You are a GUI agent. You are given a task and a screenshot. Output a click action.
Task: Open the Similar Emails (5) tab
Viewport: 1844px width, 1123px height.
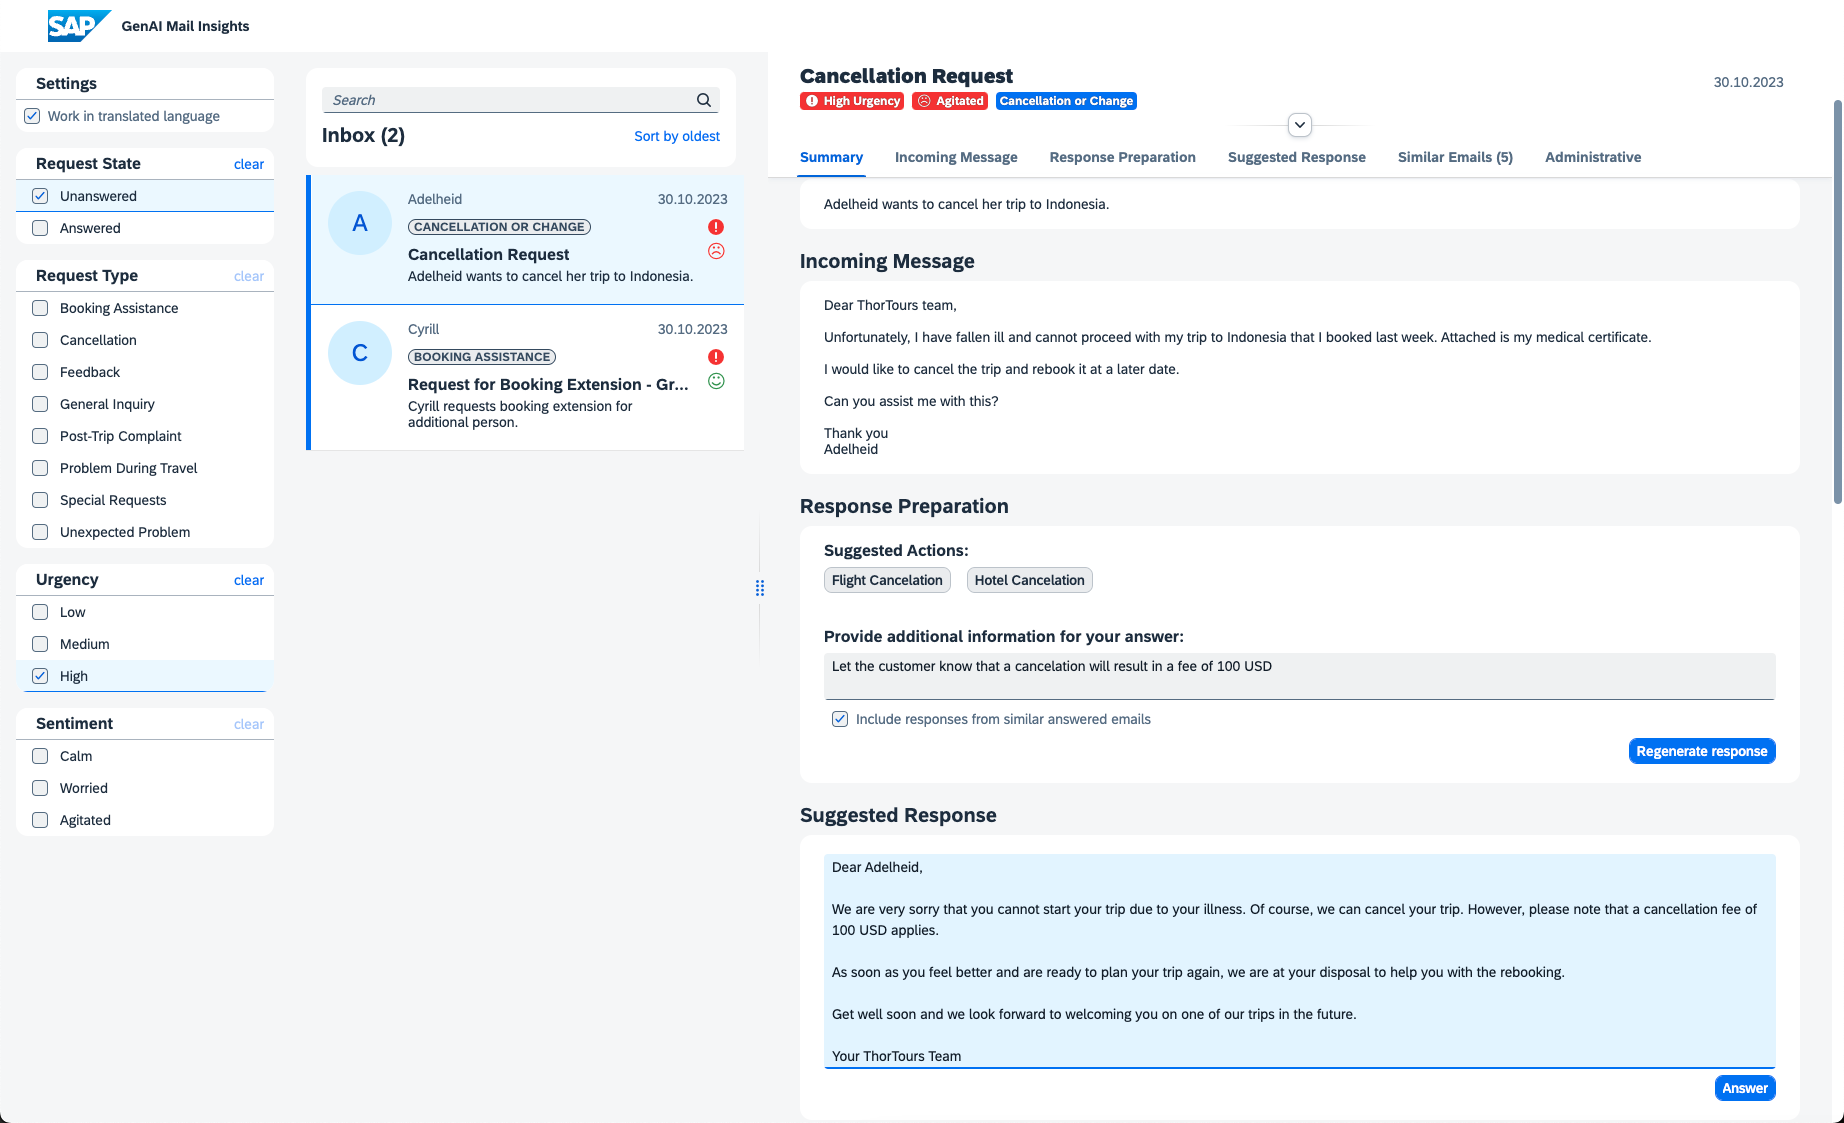pos(1455,157)
